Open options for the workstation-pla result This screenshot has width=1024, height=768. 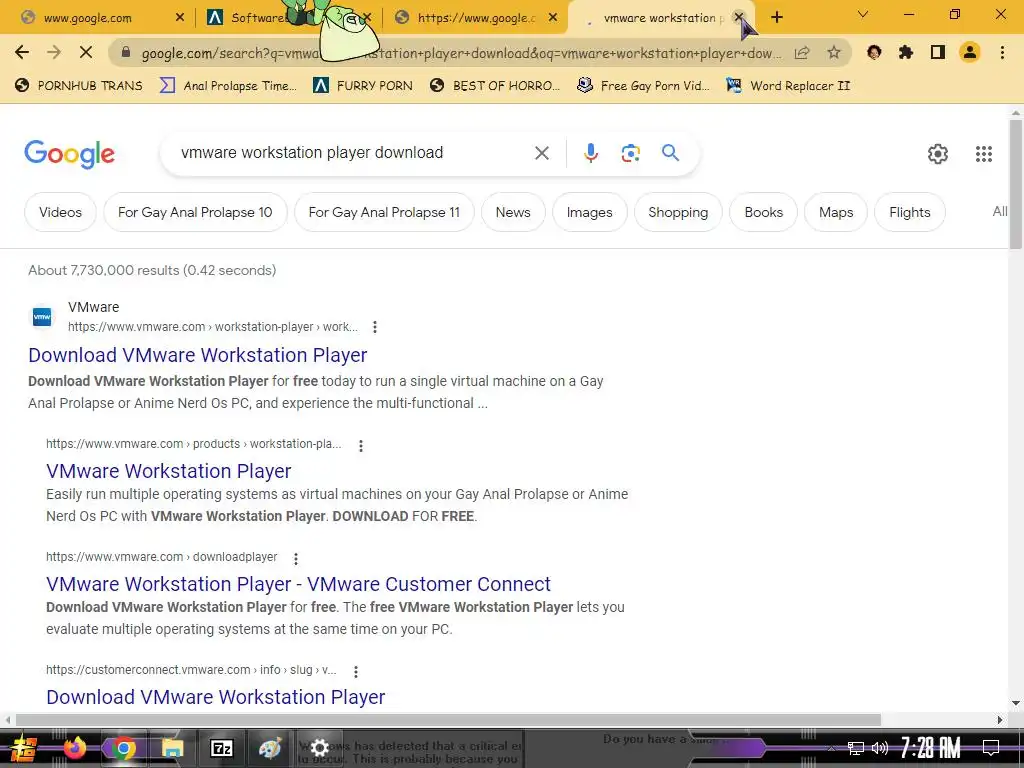[360, 445]
